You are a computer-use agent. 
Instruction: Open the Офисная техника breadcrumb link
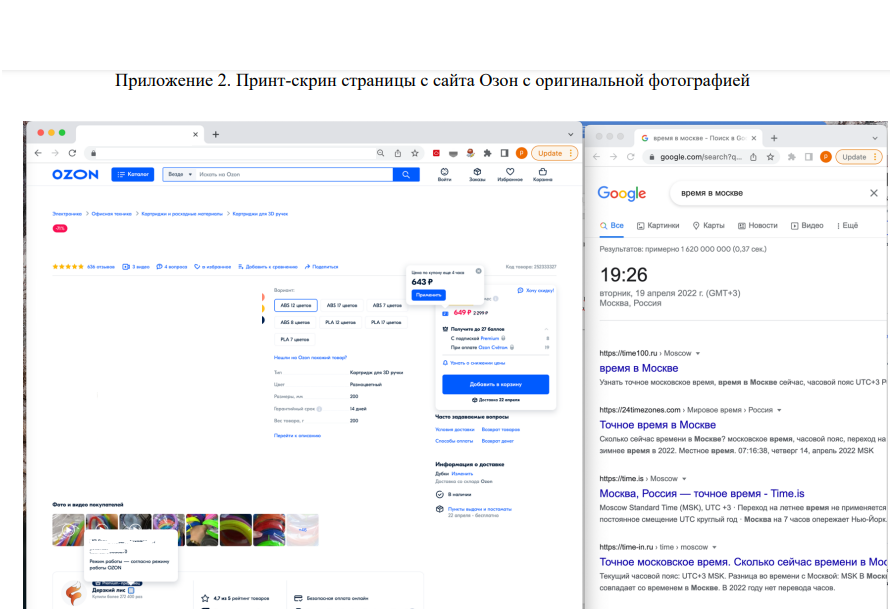[111, 214]
